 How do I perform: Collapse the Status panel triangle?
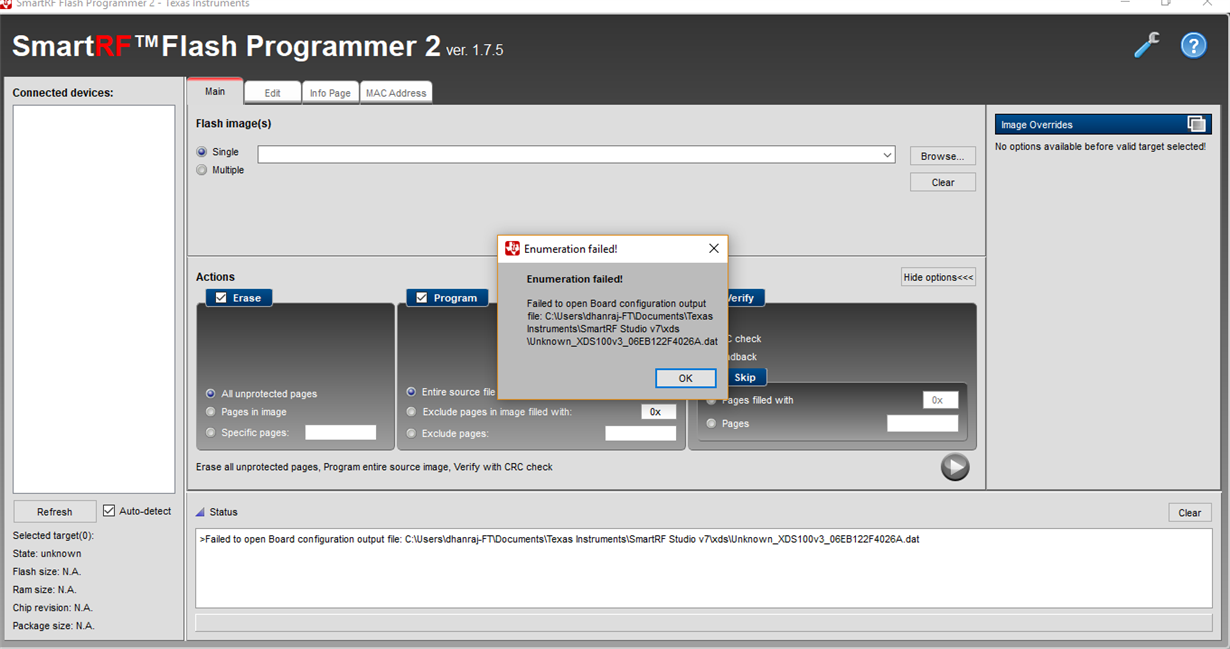[x=200, y=512]
